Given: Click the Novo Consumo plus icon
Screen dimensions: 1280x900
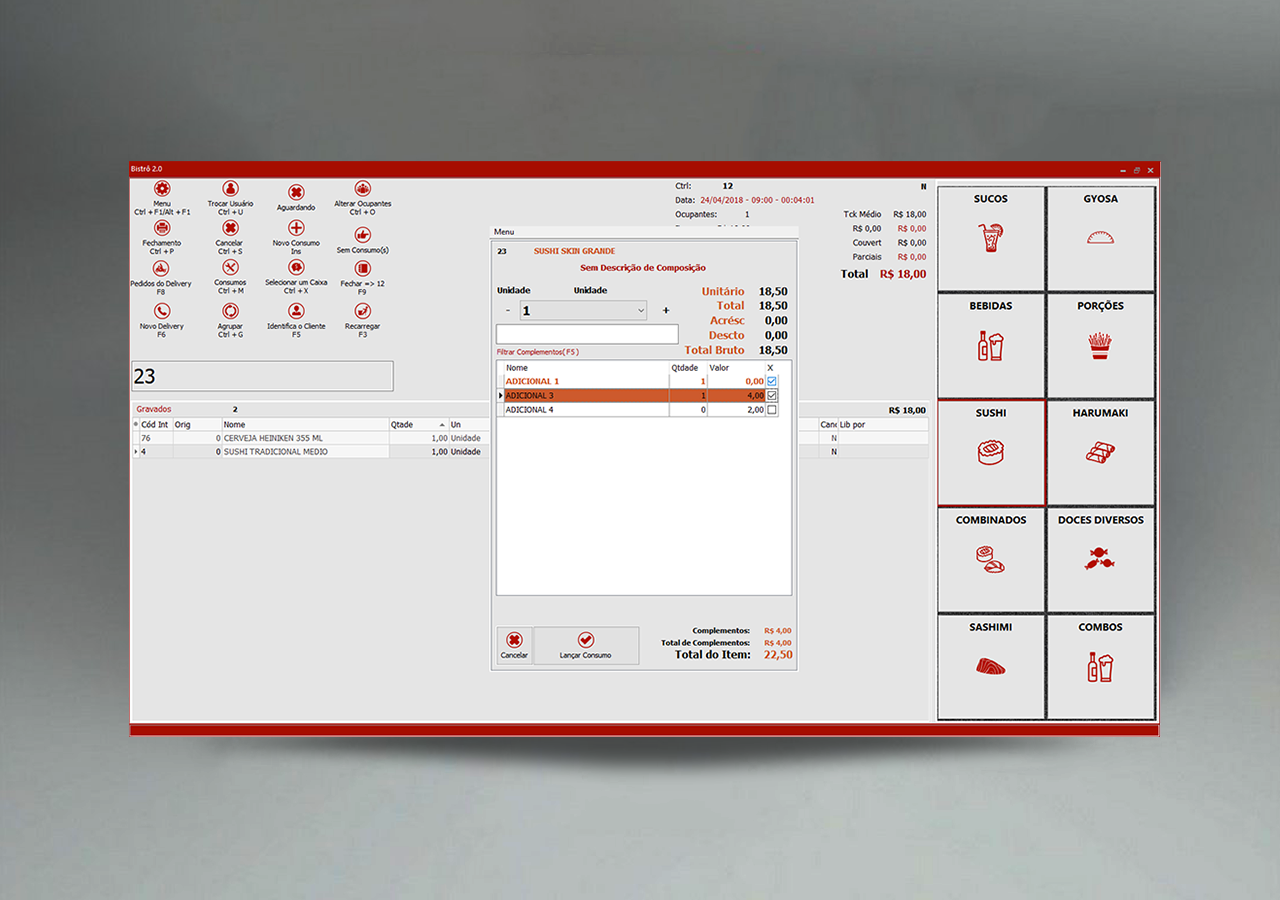Looking at the screenshot, I should click(296, 228).
